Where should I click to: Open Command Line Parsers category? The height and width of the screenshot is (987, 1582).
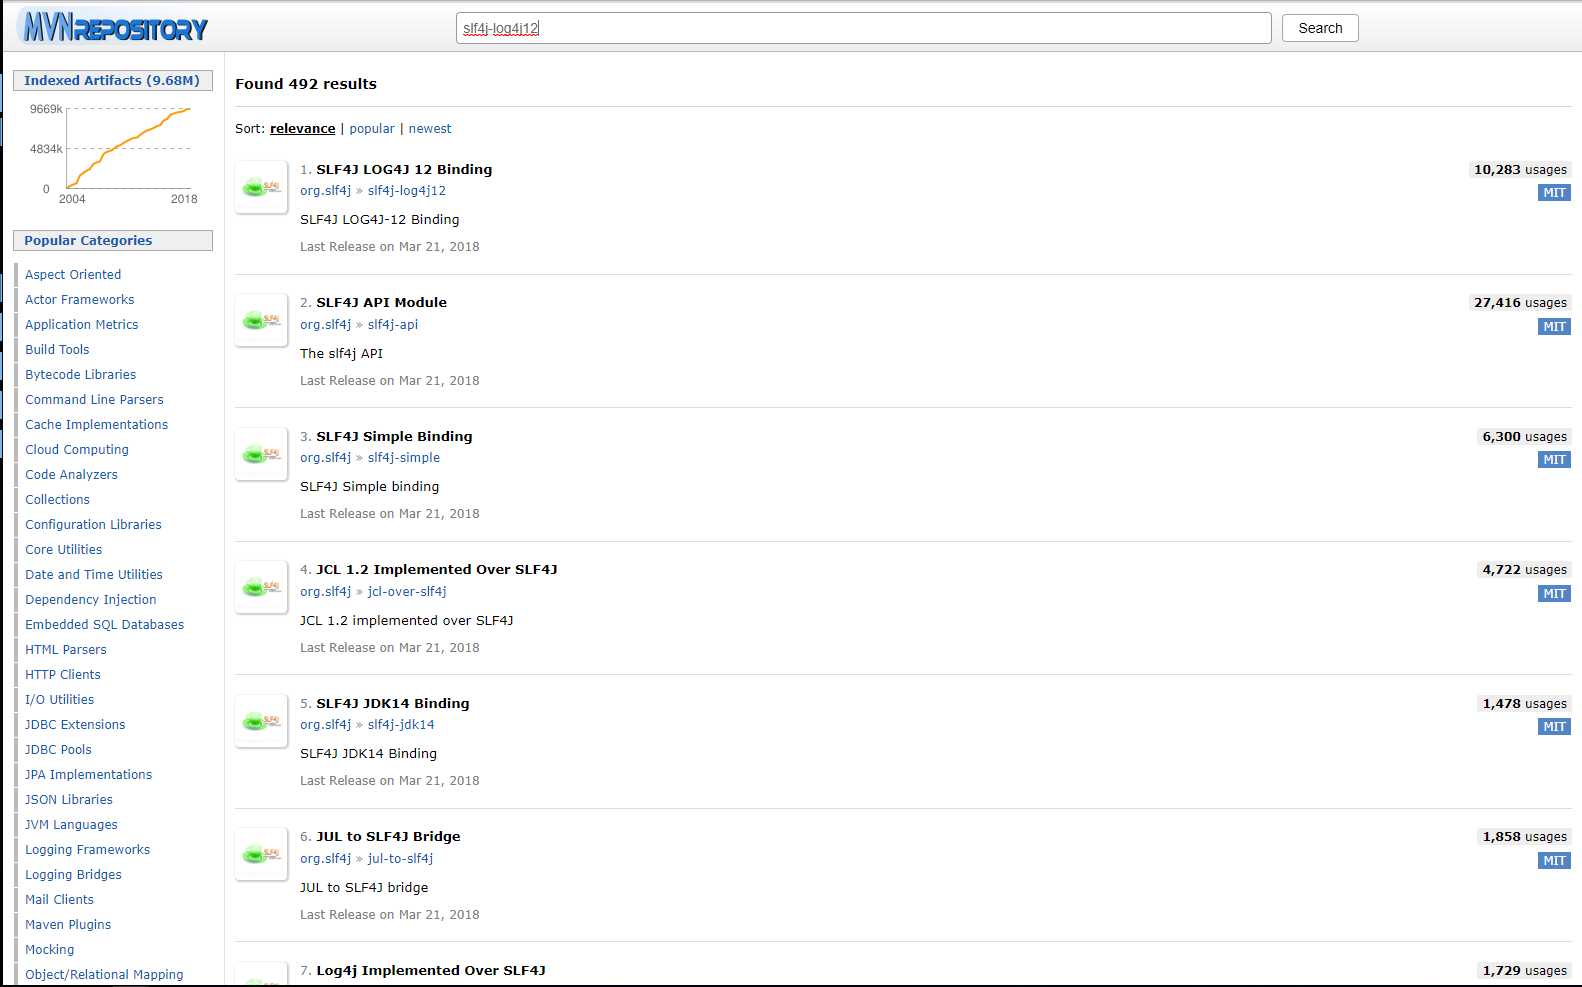tap(94, 400)
